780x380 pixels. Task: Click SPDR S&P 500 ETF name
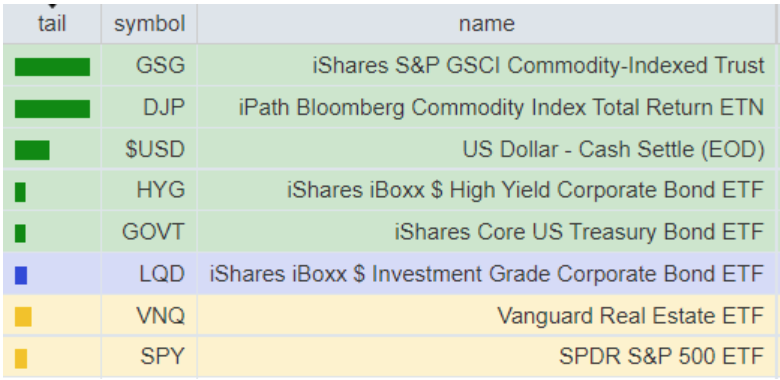[x=662, y=357]
